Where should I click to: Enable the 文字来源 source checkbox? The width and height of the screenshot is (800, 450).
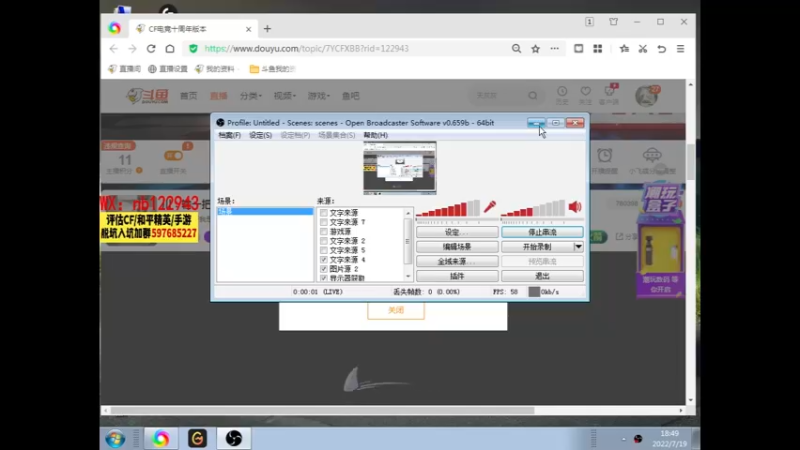pyautogui.click(x=323, y=213)
